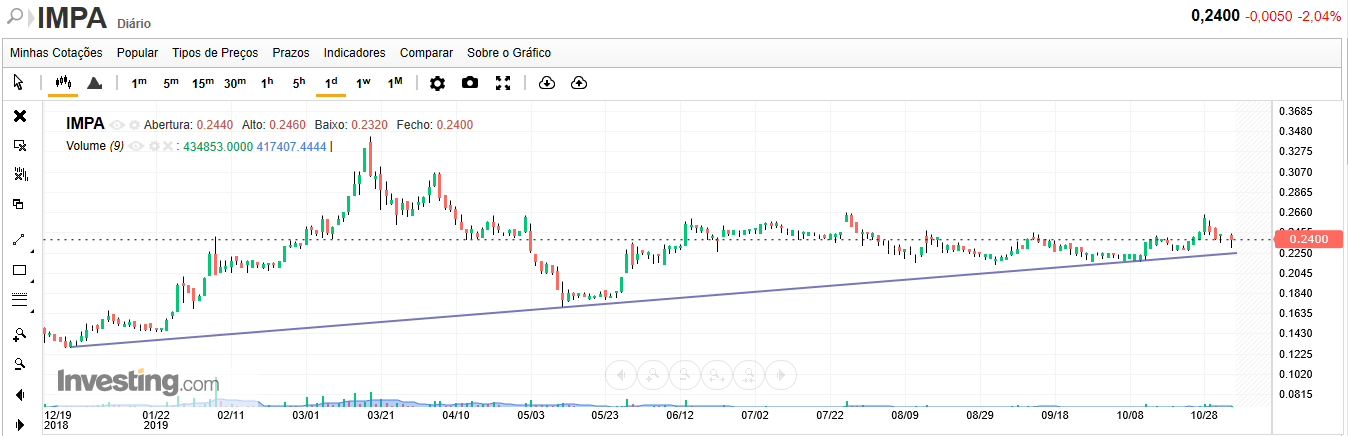The height and width of the screenshot is (436, 1348).
Task: Open the Minhas Cotações menu
Action: coord(56,53)
